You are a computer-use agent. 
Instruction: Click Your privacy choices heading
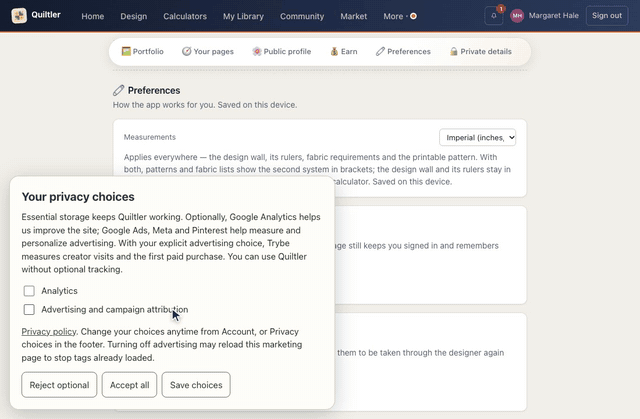78,197
